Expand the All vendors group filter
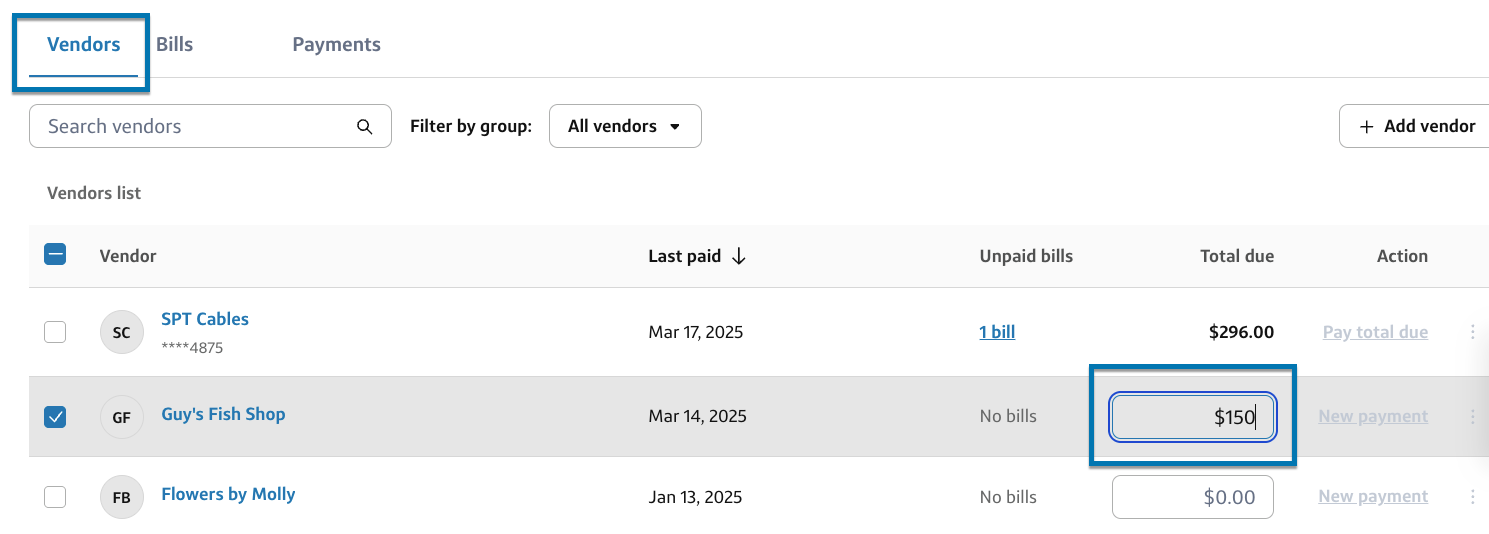Image resolution: width=1489 pixels, height=534 pixels. [x=625, y=126]
